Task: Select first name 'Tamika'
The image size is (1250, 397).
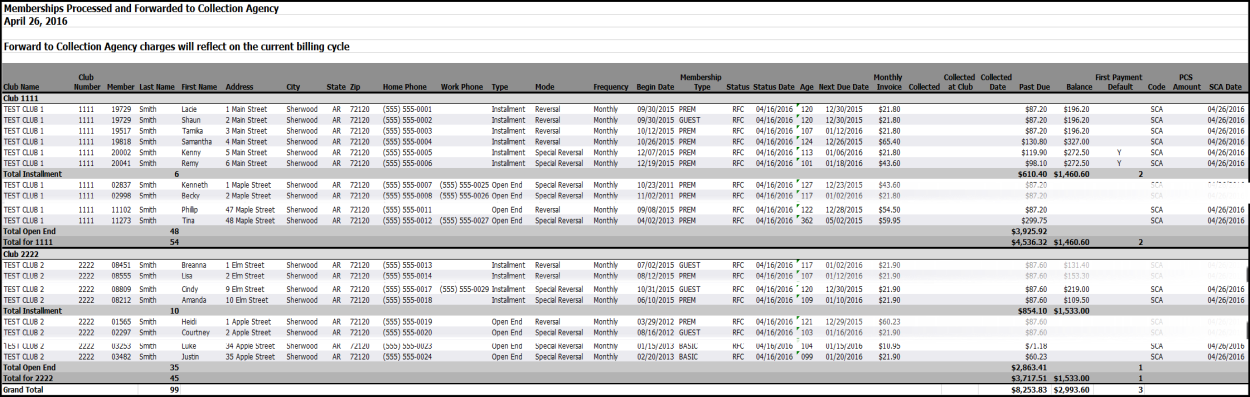Action: [x=192, y=130]
